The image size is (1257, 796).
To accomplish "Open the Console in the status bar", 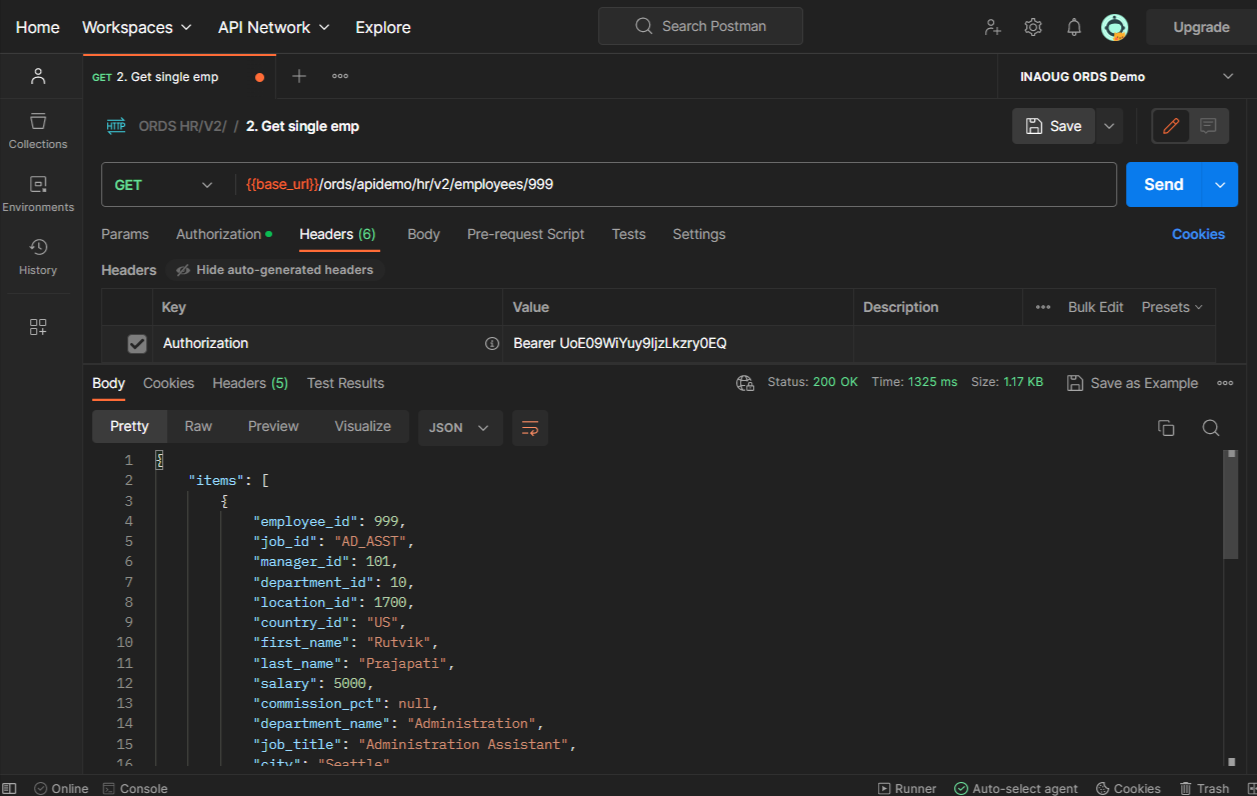I will (x=135, y=788).
